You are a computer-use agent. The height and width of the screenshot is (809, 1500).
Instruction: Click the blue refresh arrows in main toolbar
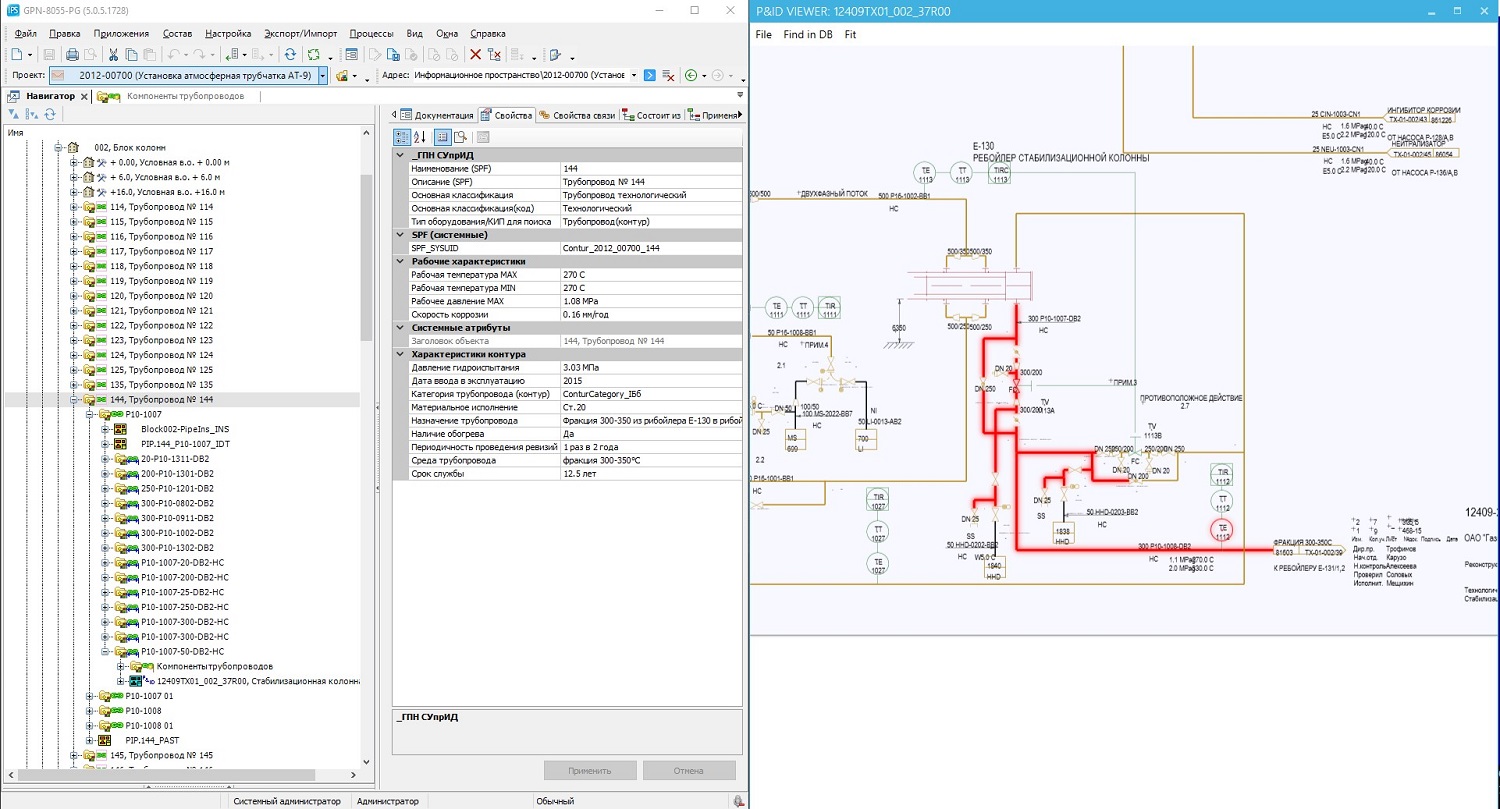point(290,55)
